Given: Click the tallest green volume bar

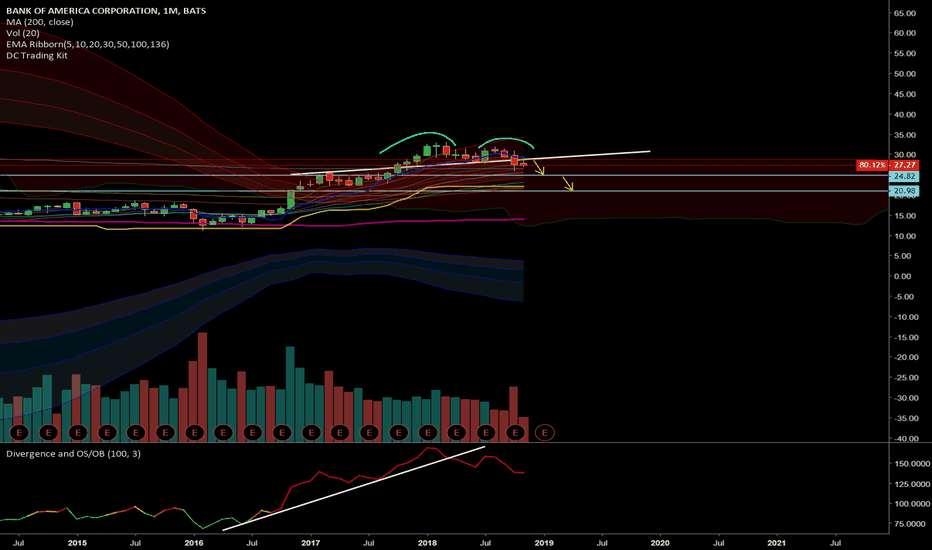Looking at the screenshot, I should [290, 394].
